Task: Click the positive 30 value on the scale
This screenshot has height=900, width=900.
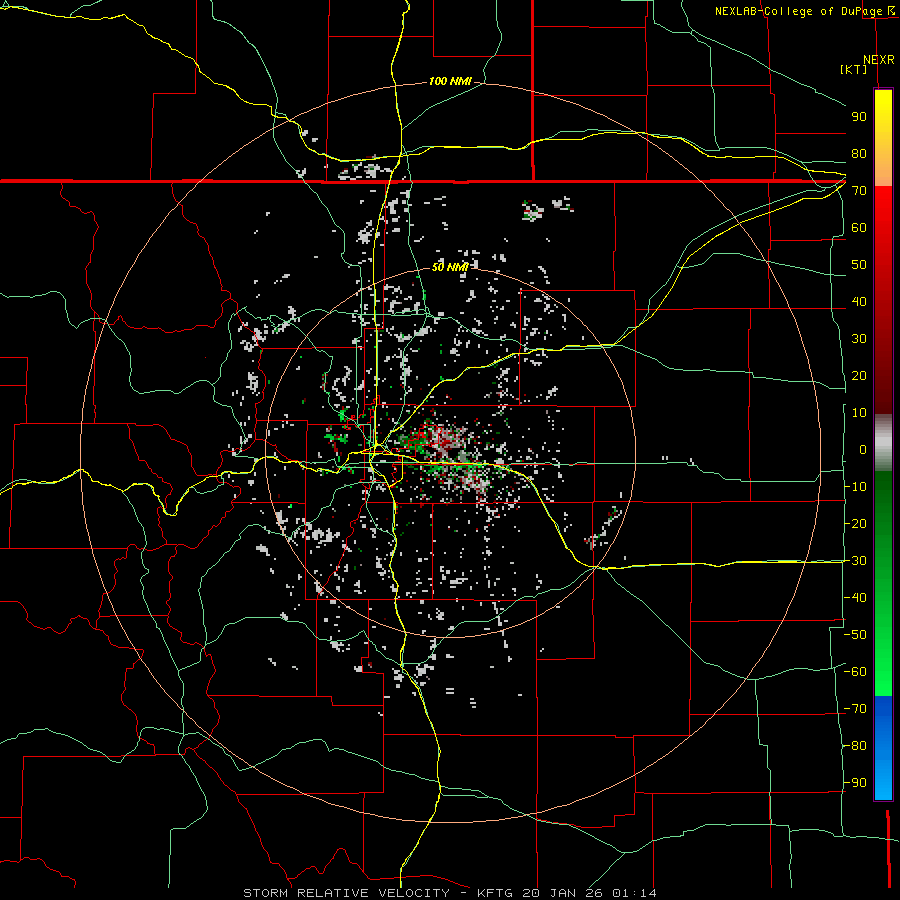Action: pos(859,339)
